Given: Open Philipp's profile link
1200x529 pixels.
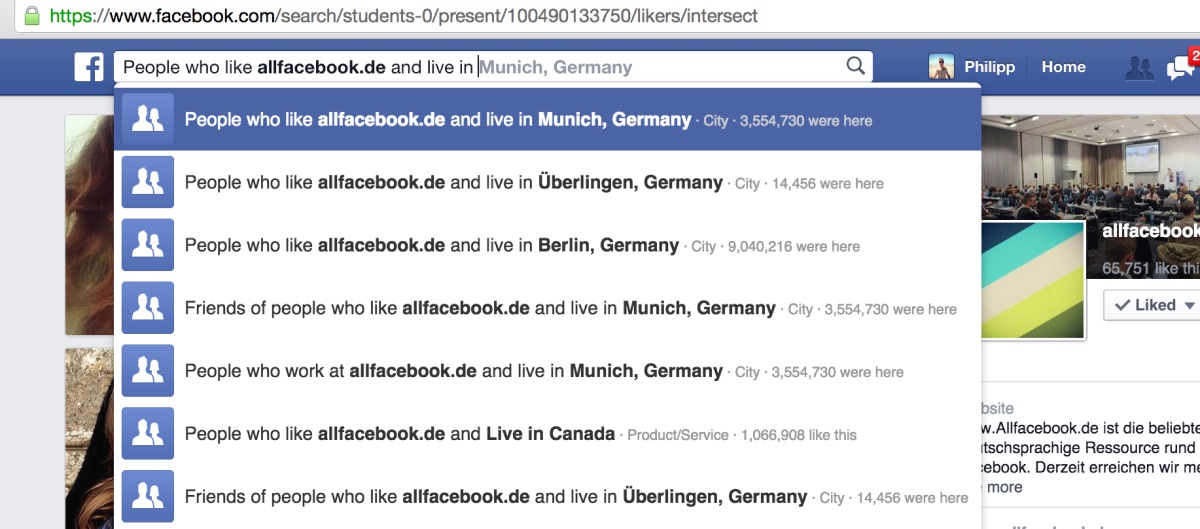Looking at the screenshot, I should (989, 67).
